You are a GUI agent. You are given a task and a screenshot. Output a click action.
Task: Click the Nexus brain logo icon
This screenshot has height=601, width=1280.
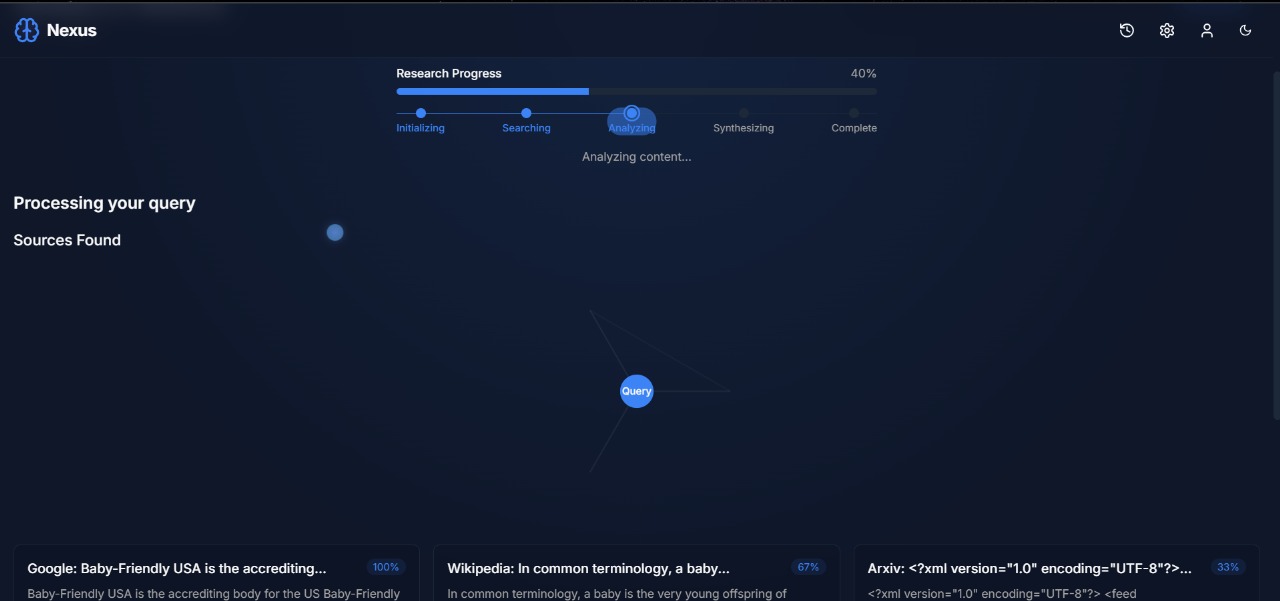[x=27, y=30]
